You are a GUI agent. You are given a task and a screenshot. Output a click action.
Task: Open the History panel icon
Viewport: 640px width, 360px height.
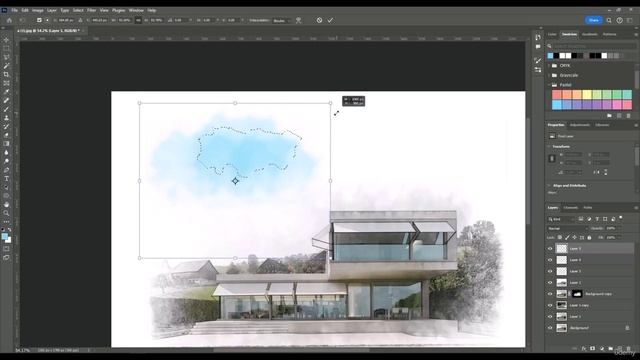[538, 38]
